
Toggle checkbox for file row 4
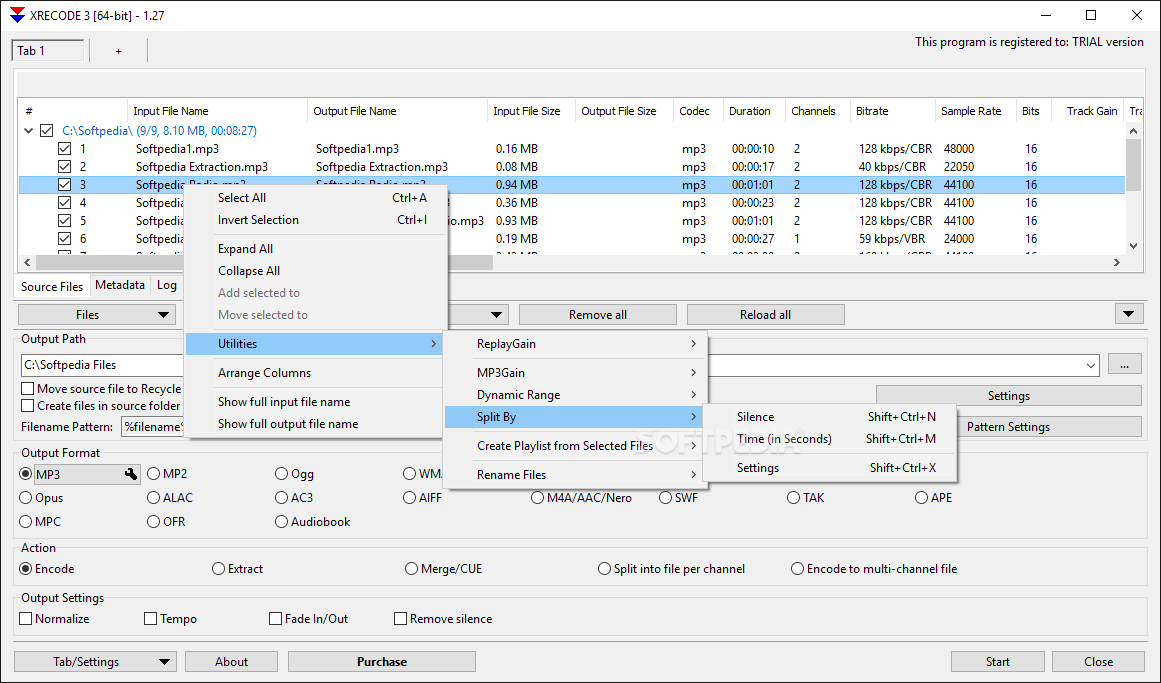point(64,202)
